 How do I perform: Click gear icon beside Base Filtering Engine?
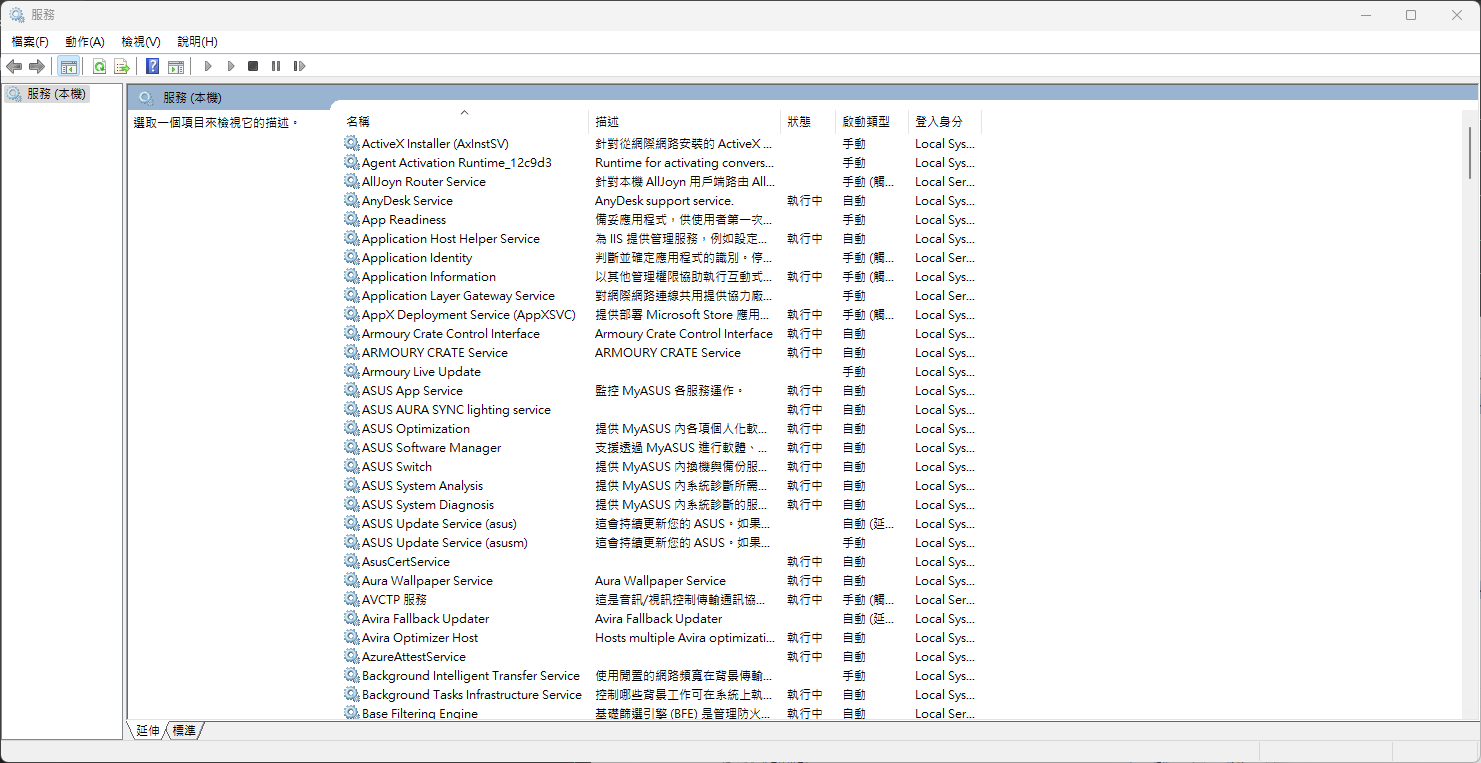coord(352,714)
